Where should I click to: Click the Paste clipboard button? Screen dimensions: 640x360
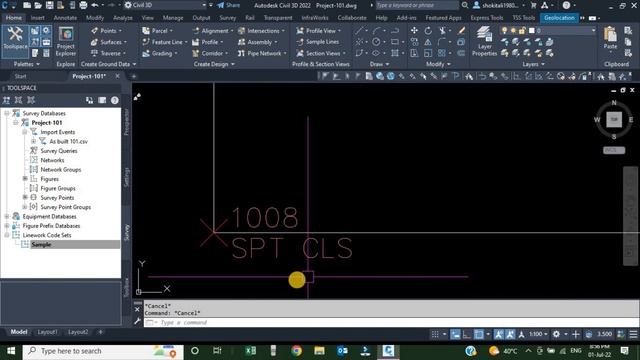[610, 38]
